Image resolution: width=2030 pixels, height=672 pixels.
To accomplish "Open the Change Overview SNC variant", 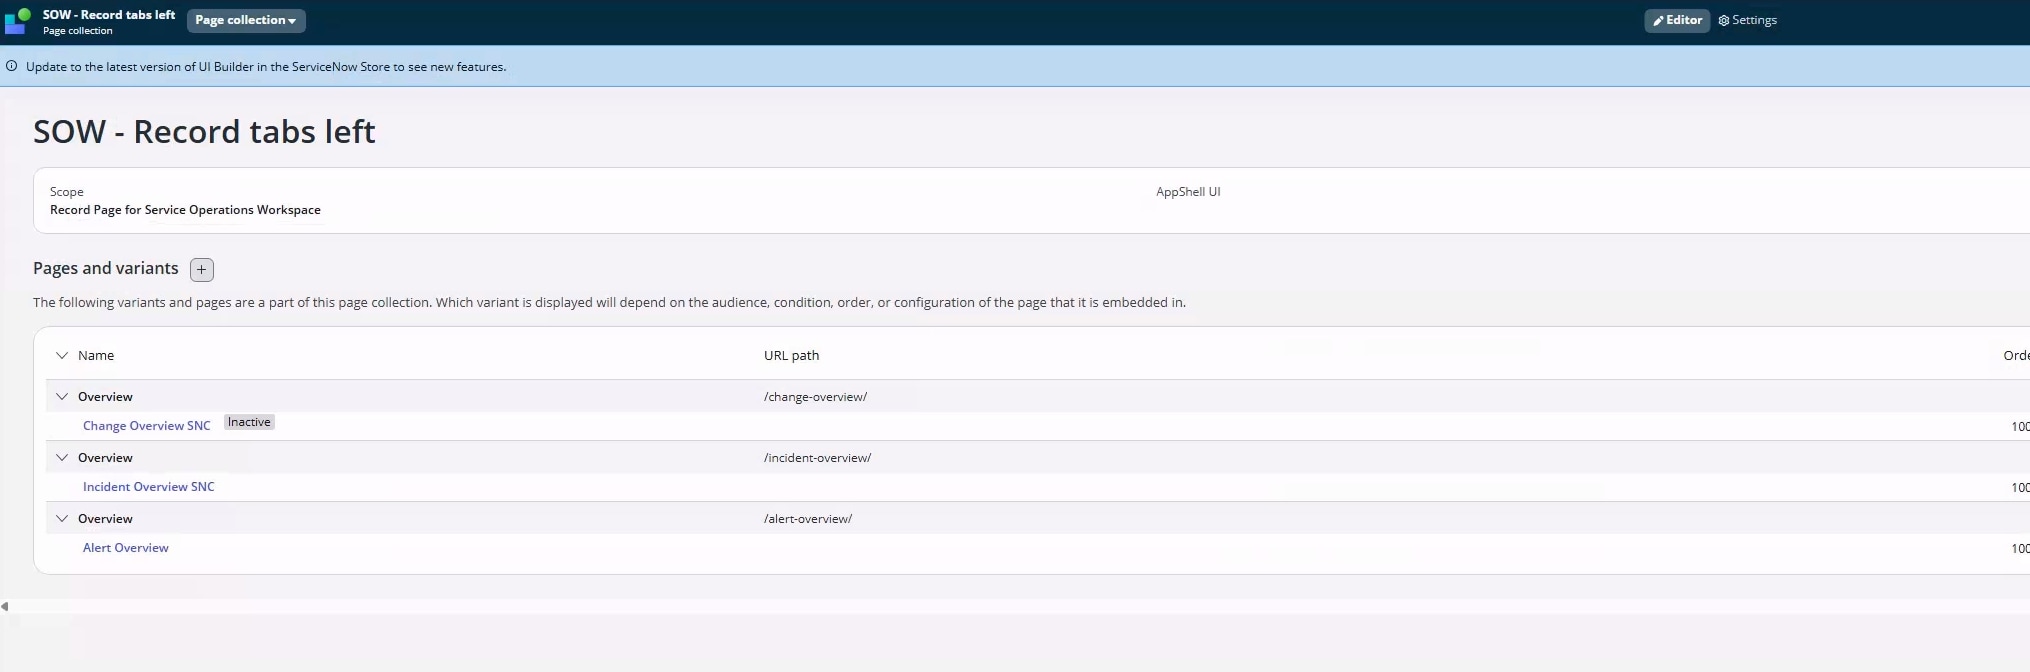I will 146,426.
